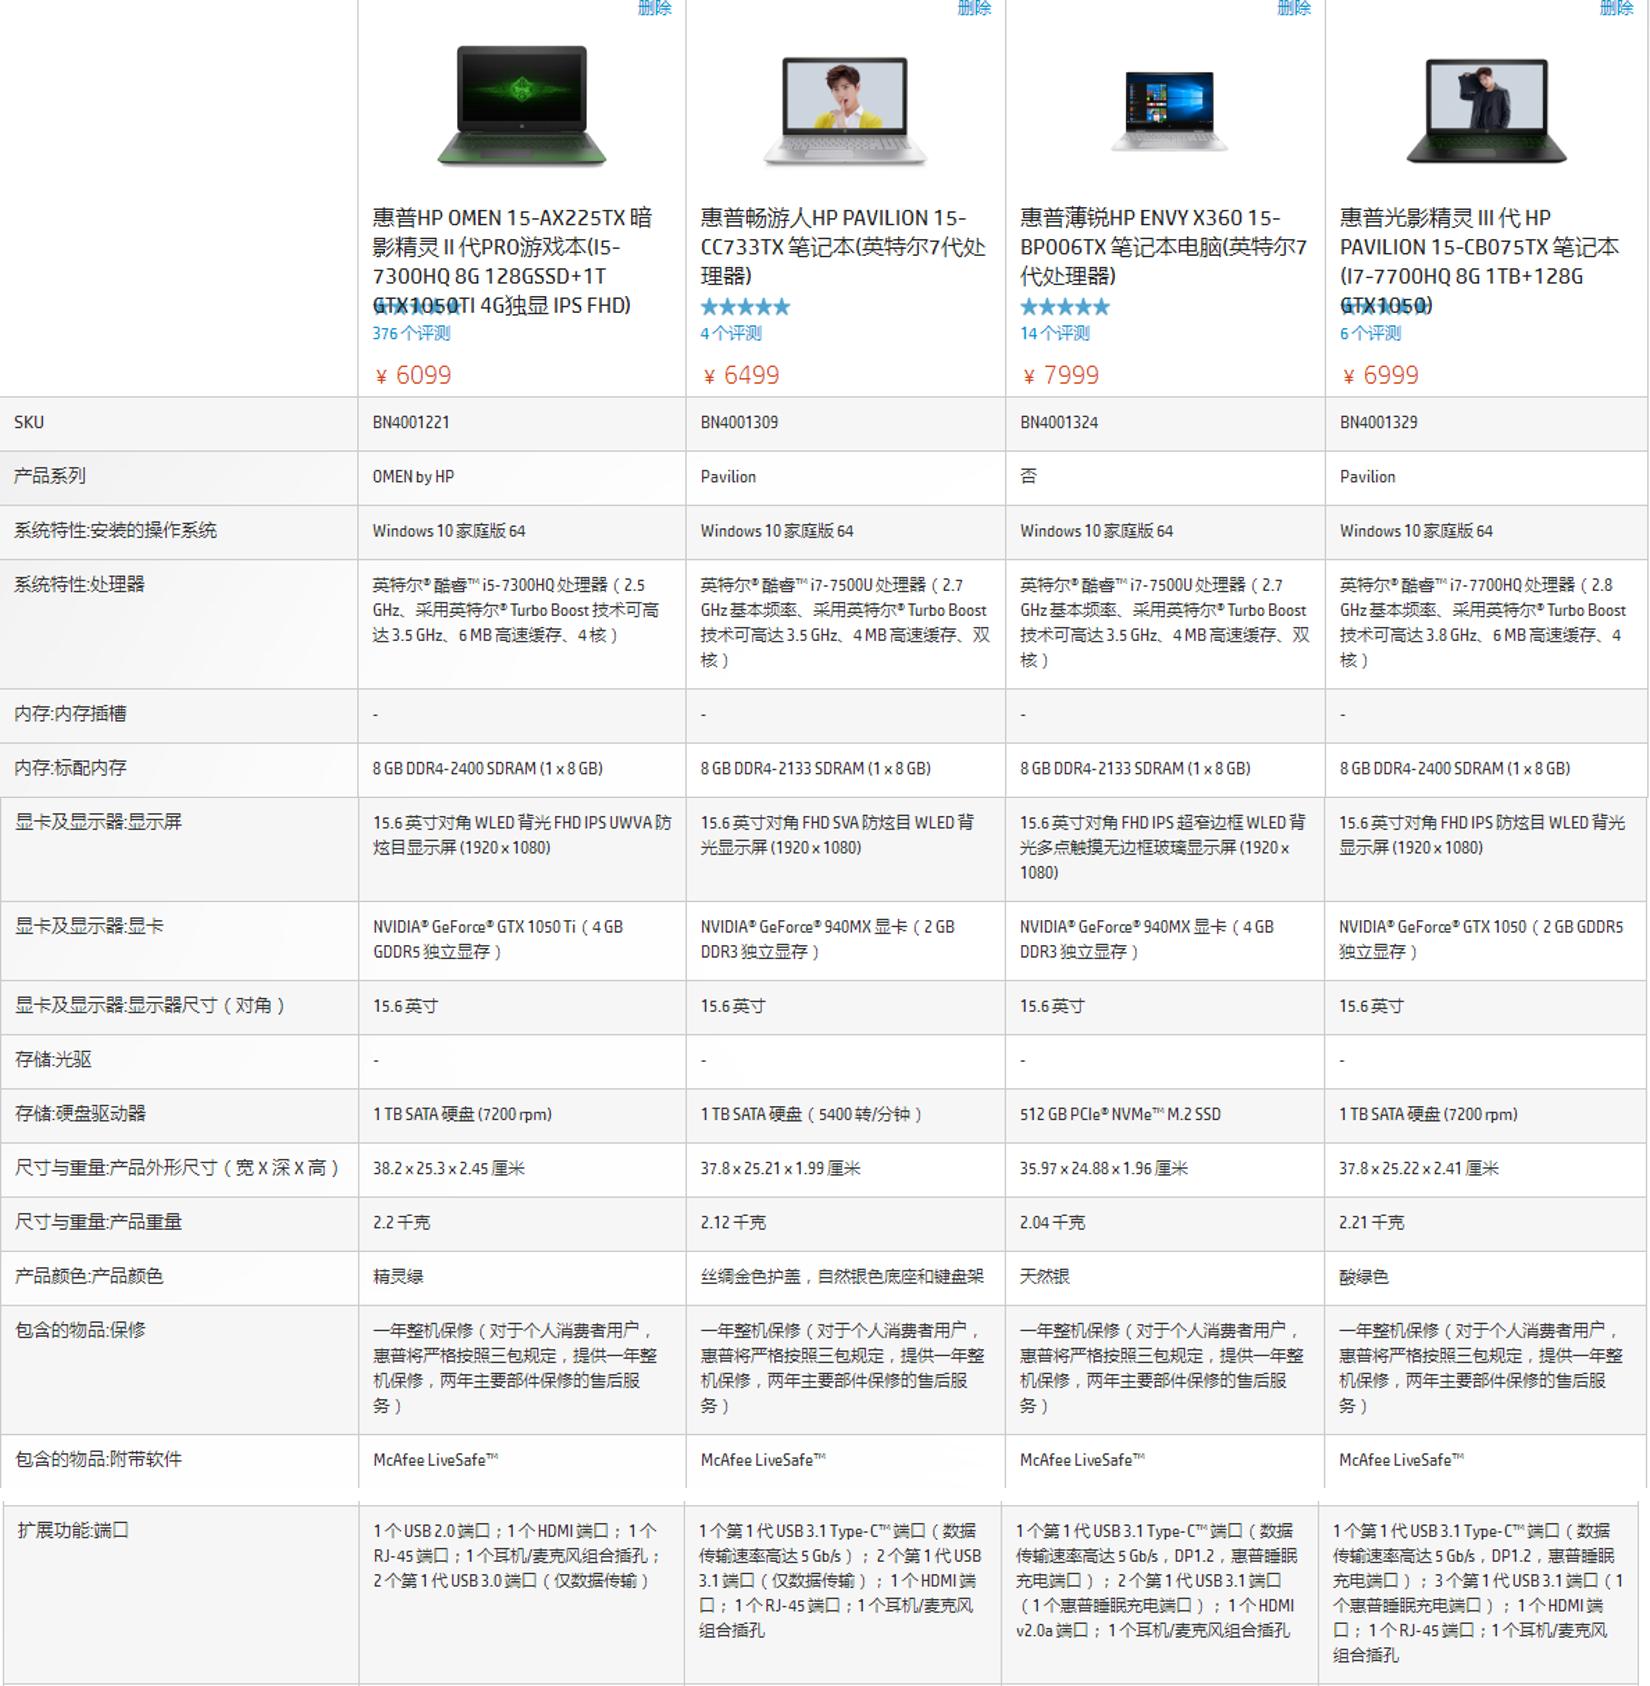Click the 扩展功能:端口 row label
Screen dimensions: 1650x1686
pyautogui.click(x=73, y=1530)
